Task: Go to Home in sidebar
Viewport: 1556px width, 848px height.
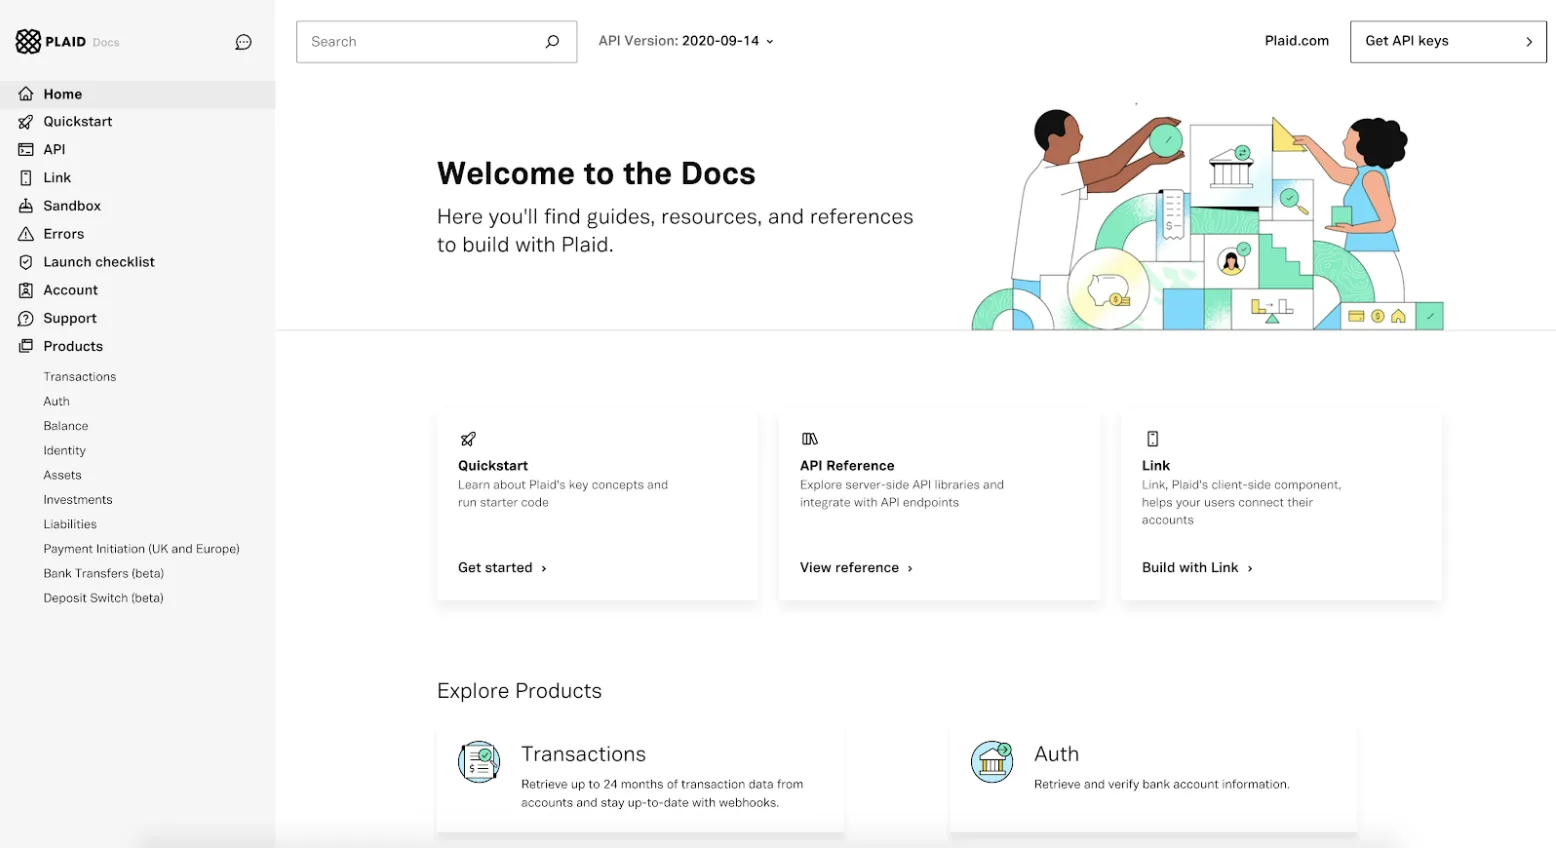Action: tap(138, 94)
